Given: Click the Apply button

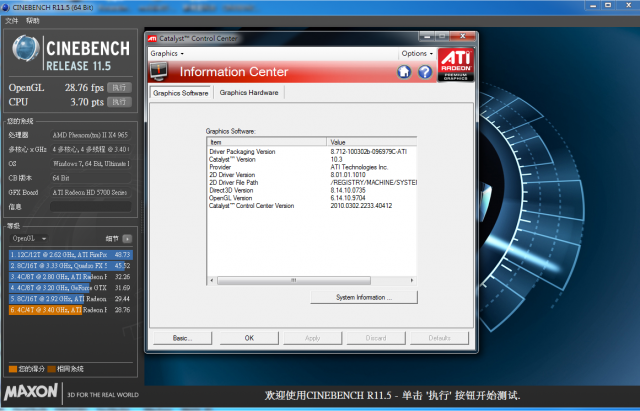Looking at the screenshot, I should [x=313, y=338].
